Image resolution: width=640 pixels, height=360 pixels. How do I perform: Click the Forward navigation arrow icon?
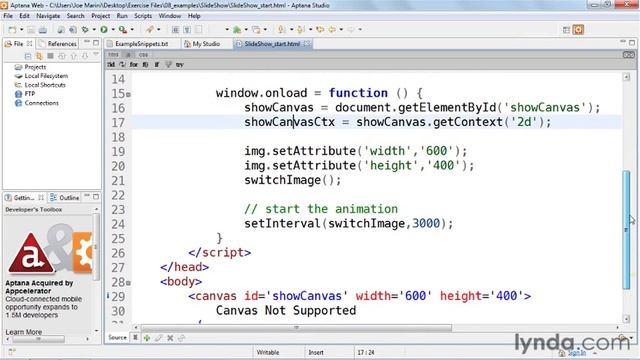(351, 29)
